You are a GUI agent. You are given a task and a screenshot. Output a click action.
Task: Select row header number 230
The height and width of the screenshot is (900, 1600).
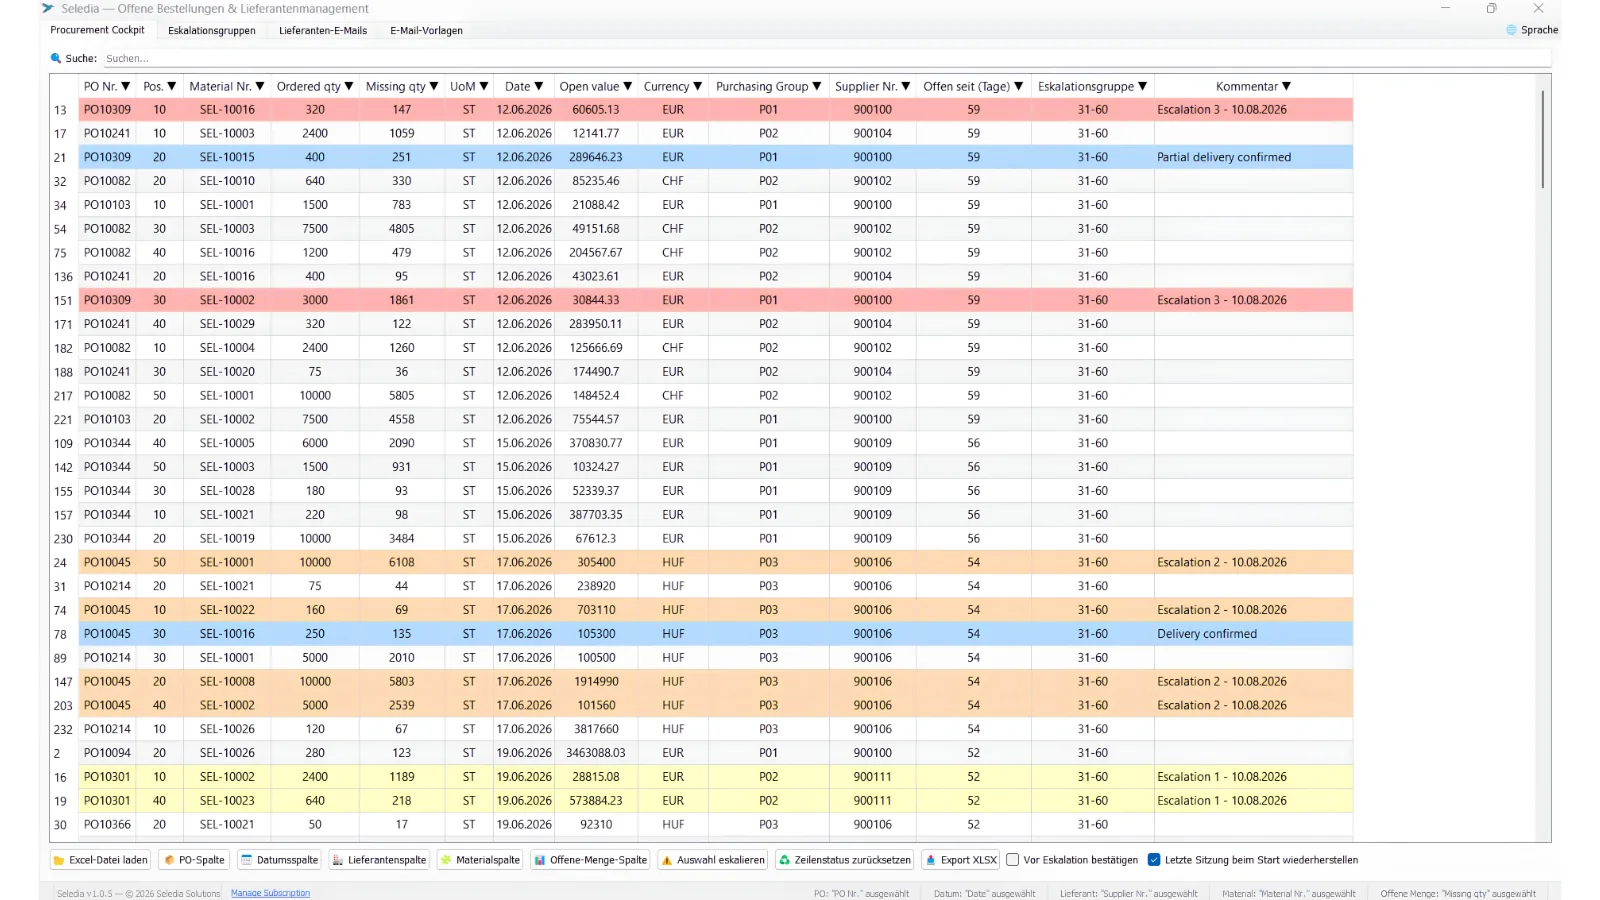(x=63, y=539)
